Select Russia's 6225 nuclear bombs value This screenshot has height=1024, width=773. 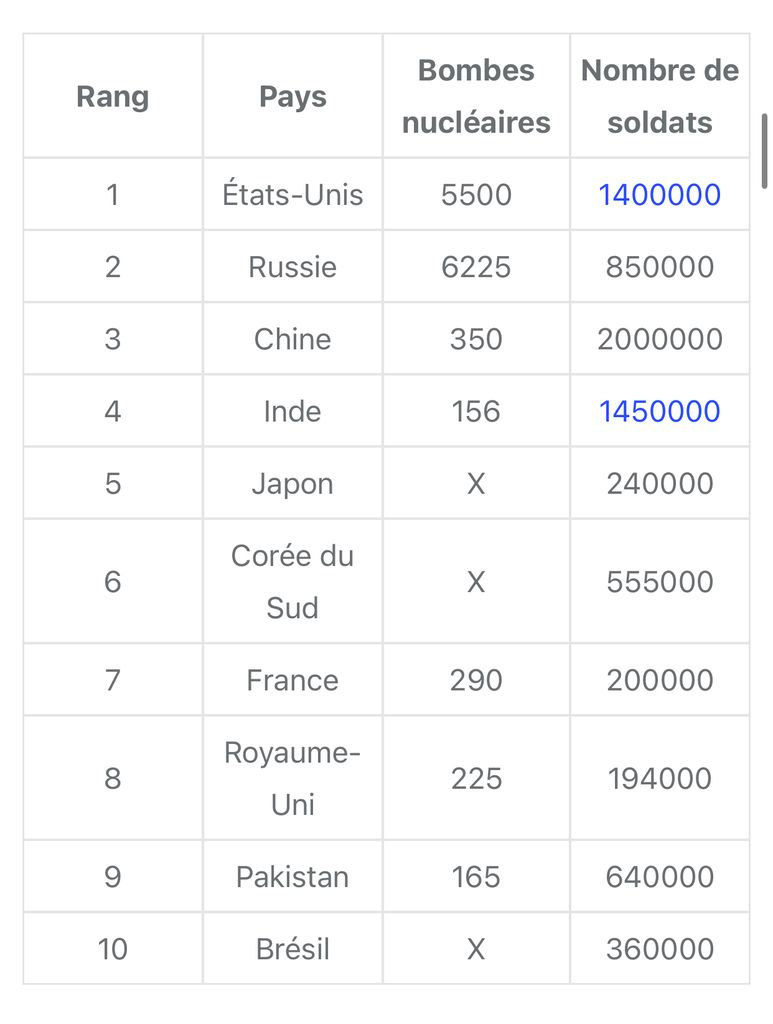[476, 266]
